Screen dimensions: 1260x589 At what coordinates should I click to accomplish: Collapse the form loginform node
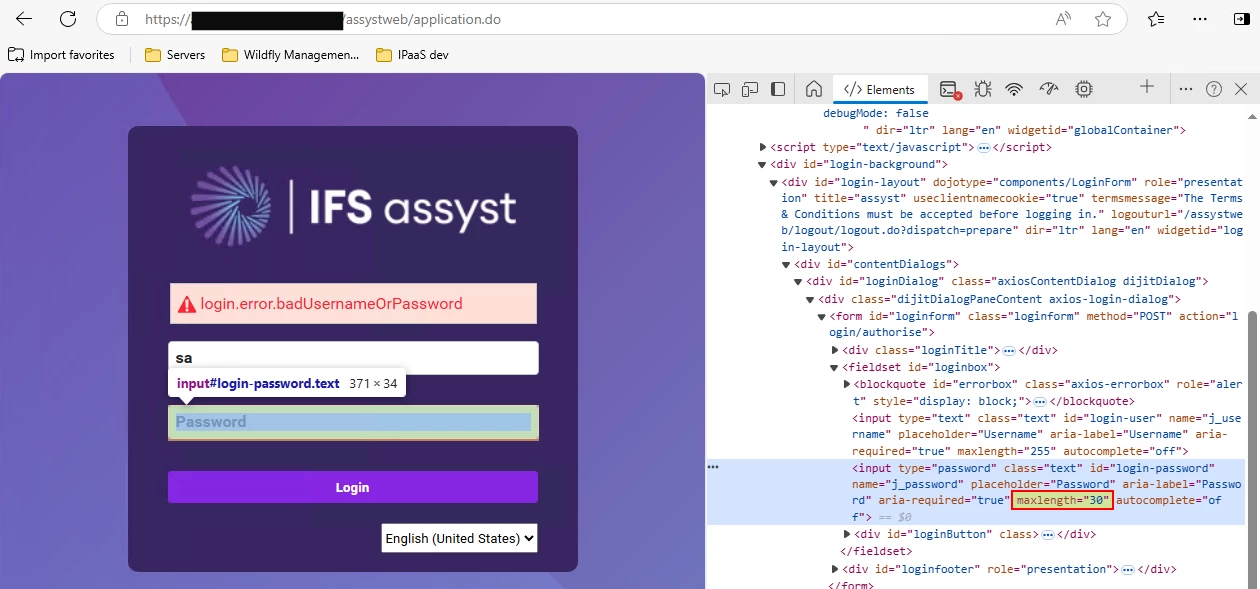pyautogui.click(x=823, y=316)
